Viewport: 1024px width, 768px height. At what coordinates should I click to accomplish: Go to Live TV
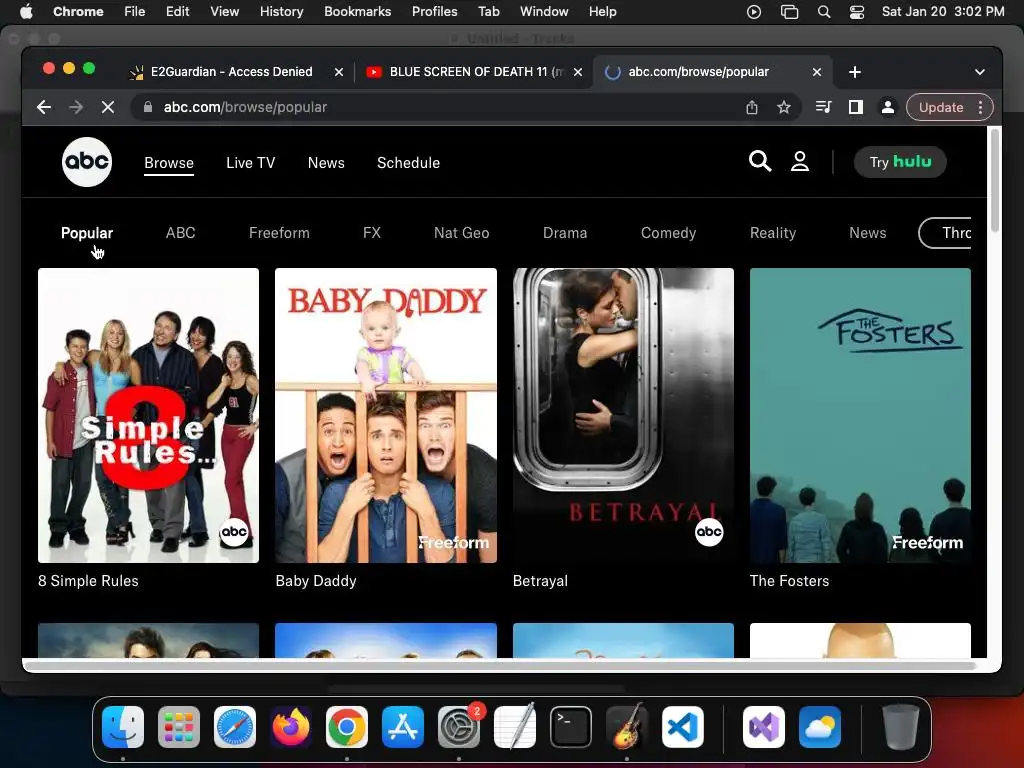click(x=251, y=163)
